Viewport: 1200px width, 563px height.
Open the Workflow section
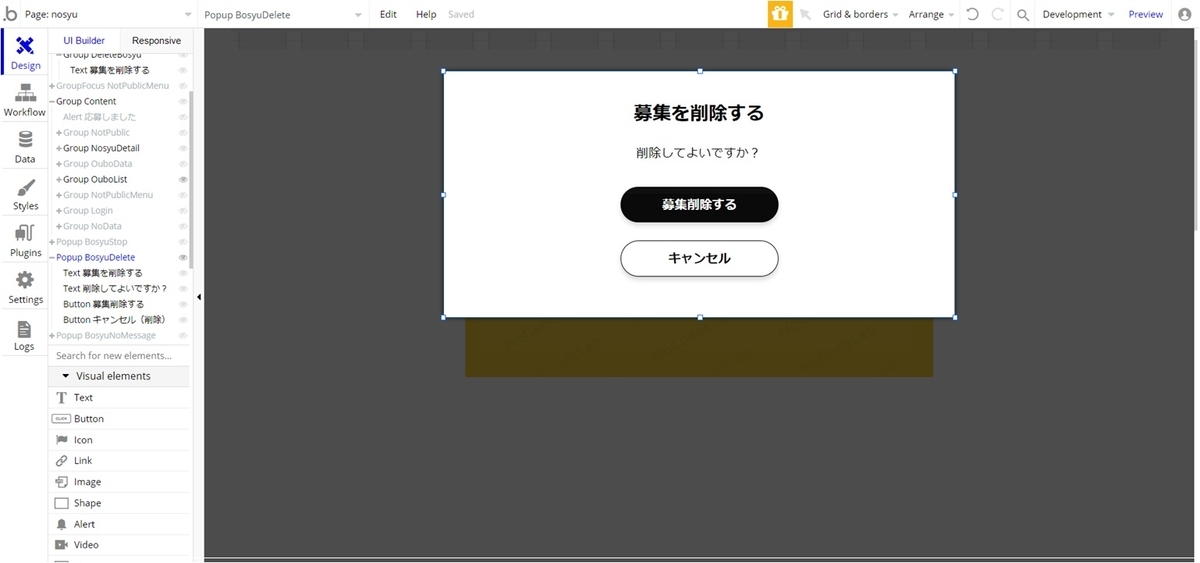[25, 100]
